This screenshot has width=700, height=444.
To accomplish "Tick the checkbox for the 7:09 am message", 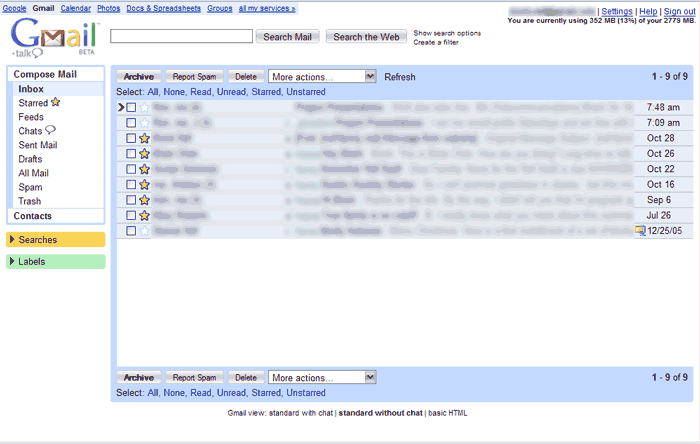I will coord(131,123).
